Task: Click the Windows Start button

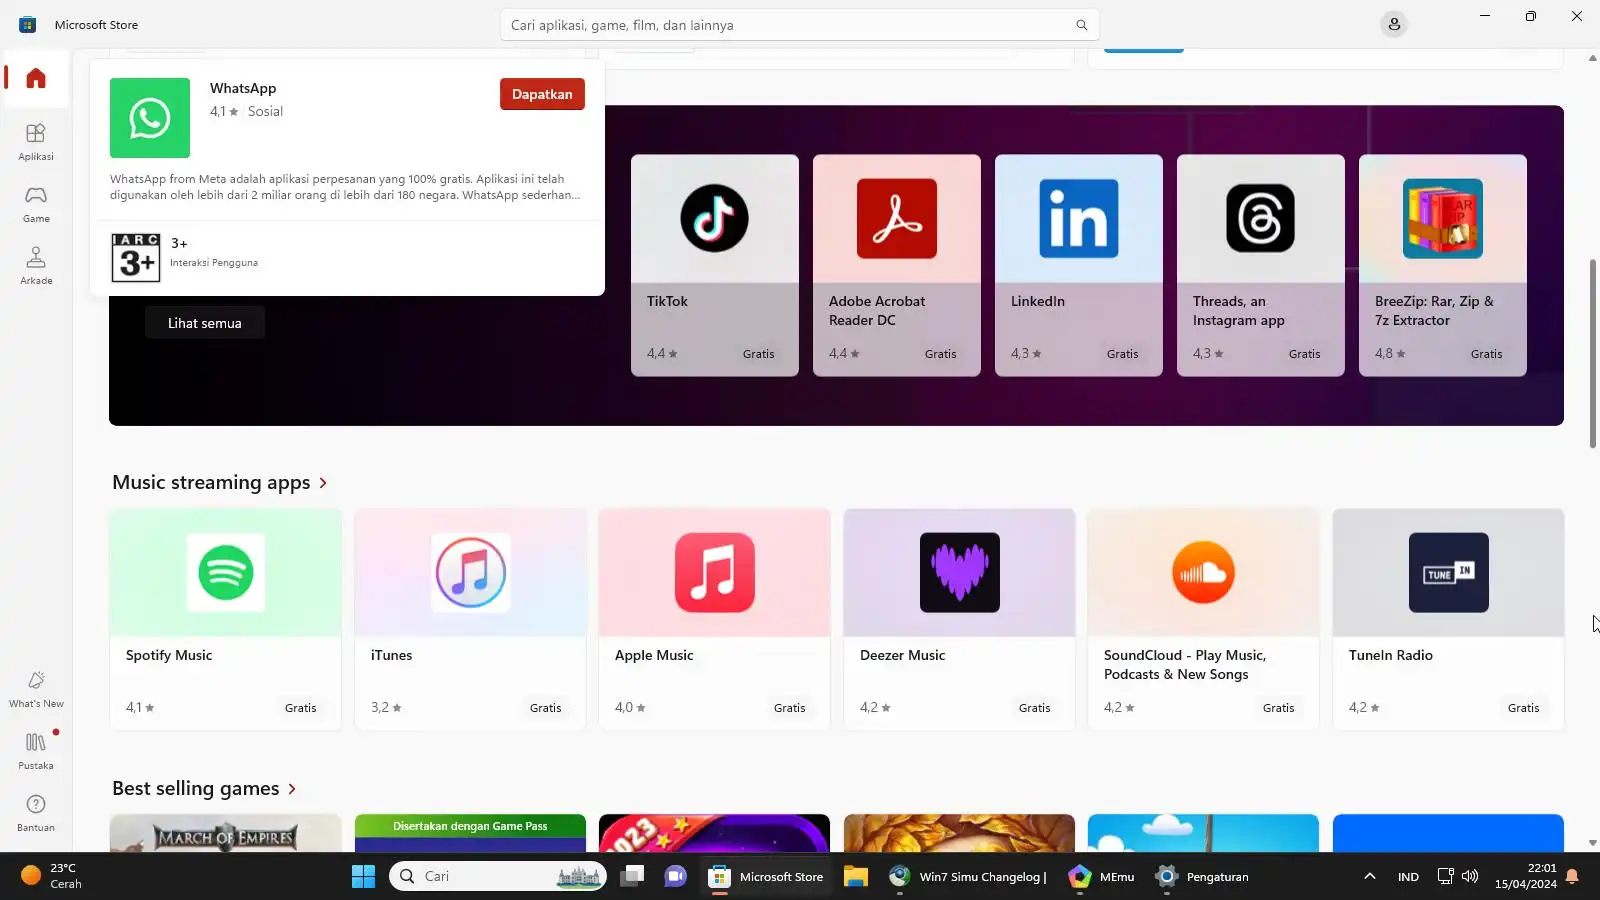Action: click(363, 877)
